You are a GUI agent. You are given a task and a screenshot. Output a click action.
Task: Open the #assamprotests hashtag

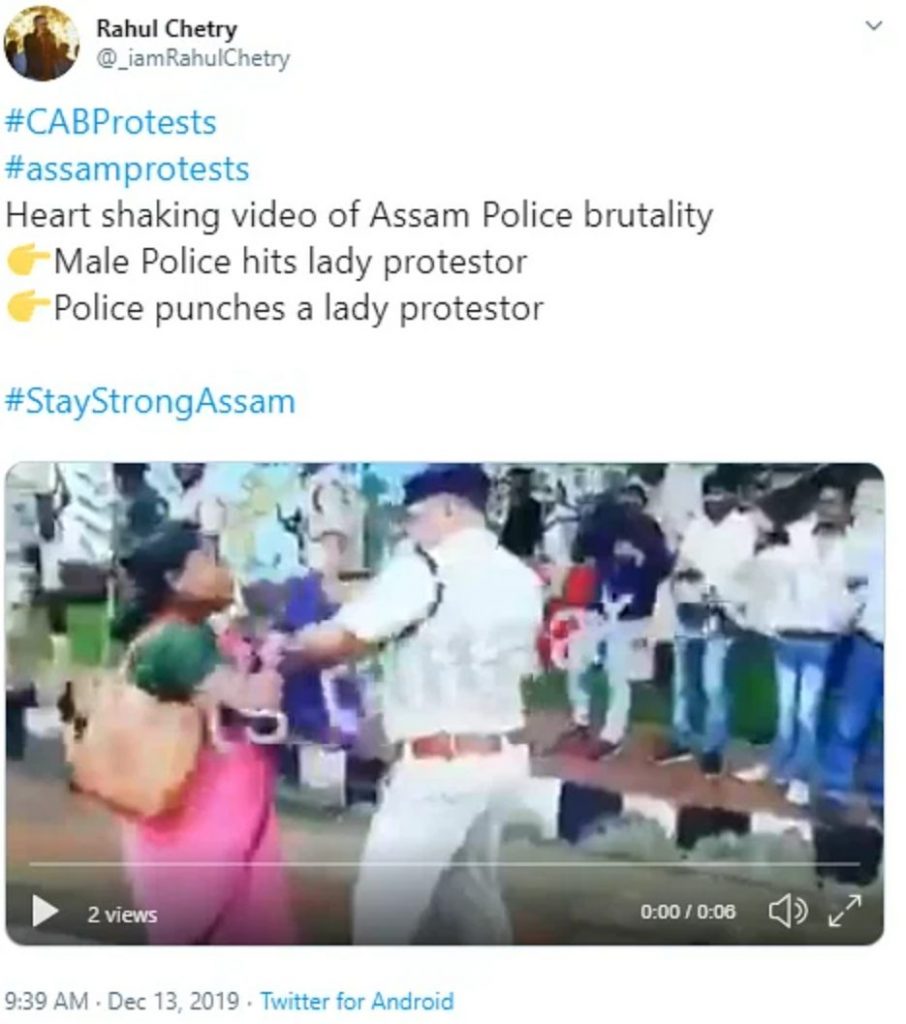(x=127, y=169)
